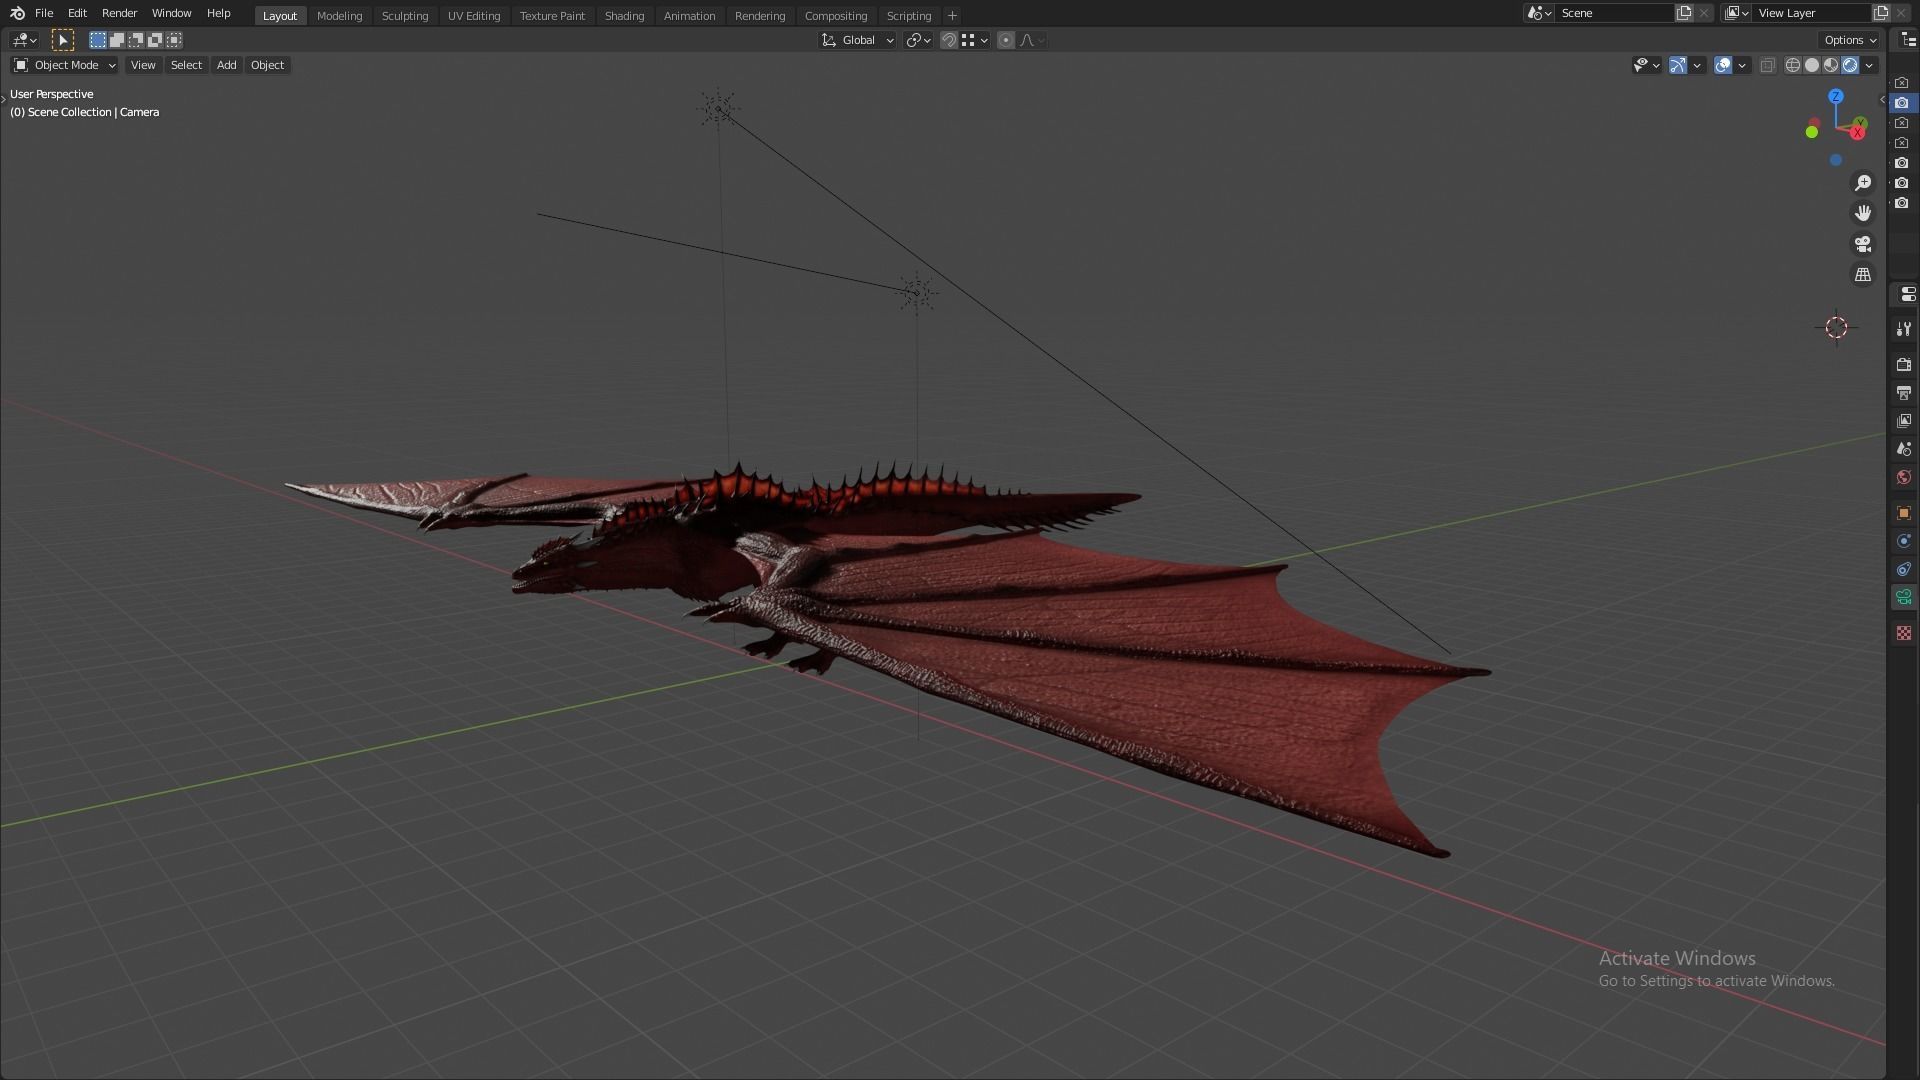Toggle camera view with camera icon
The height and width of the screenshot is (1080, 1920).
(x=1863, y=244)
